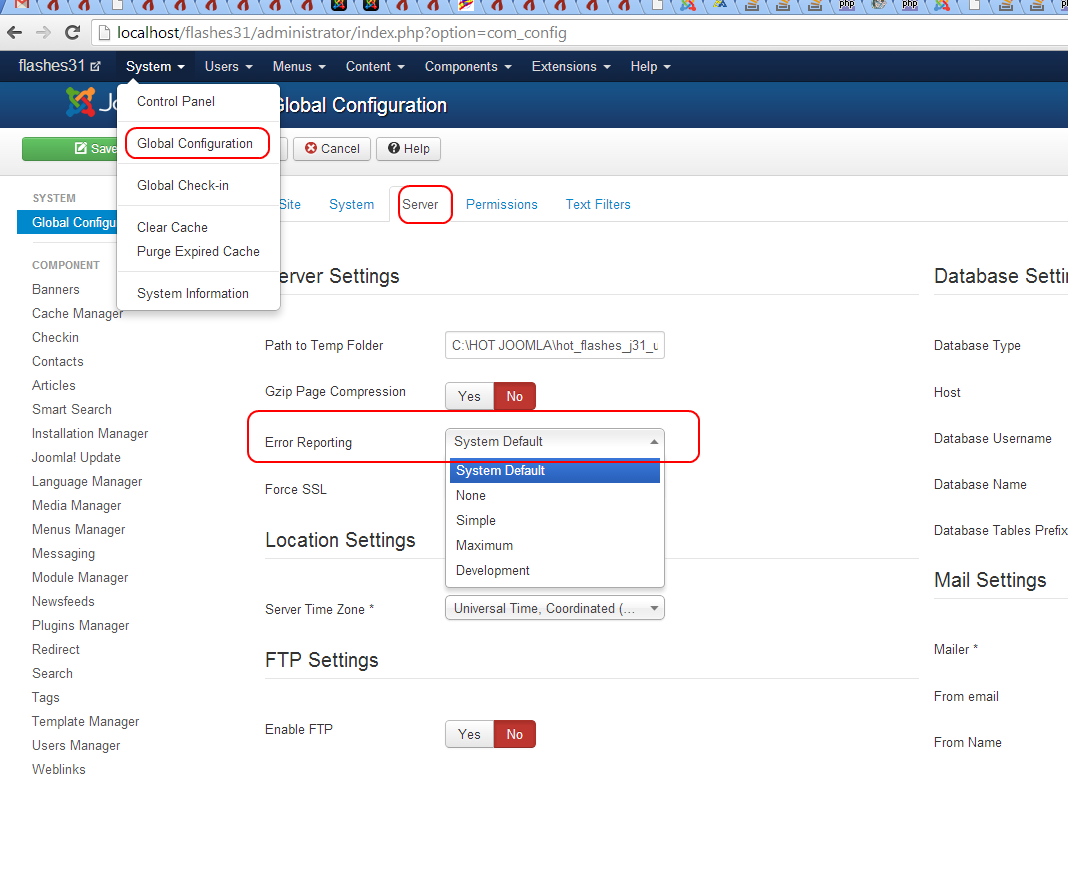This screenshot has width=1068, height=887.
Task: Open Language Manager sidebar link
Action: click(x=87, y=482)
